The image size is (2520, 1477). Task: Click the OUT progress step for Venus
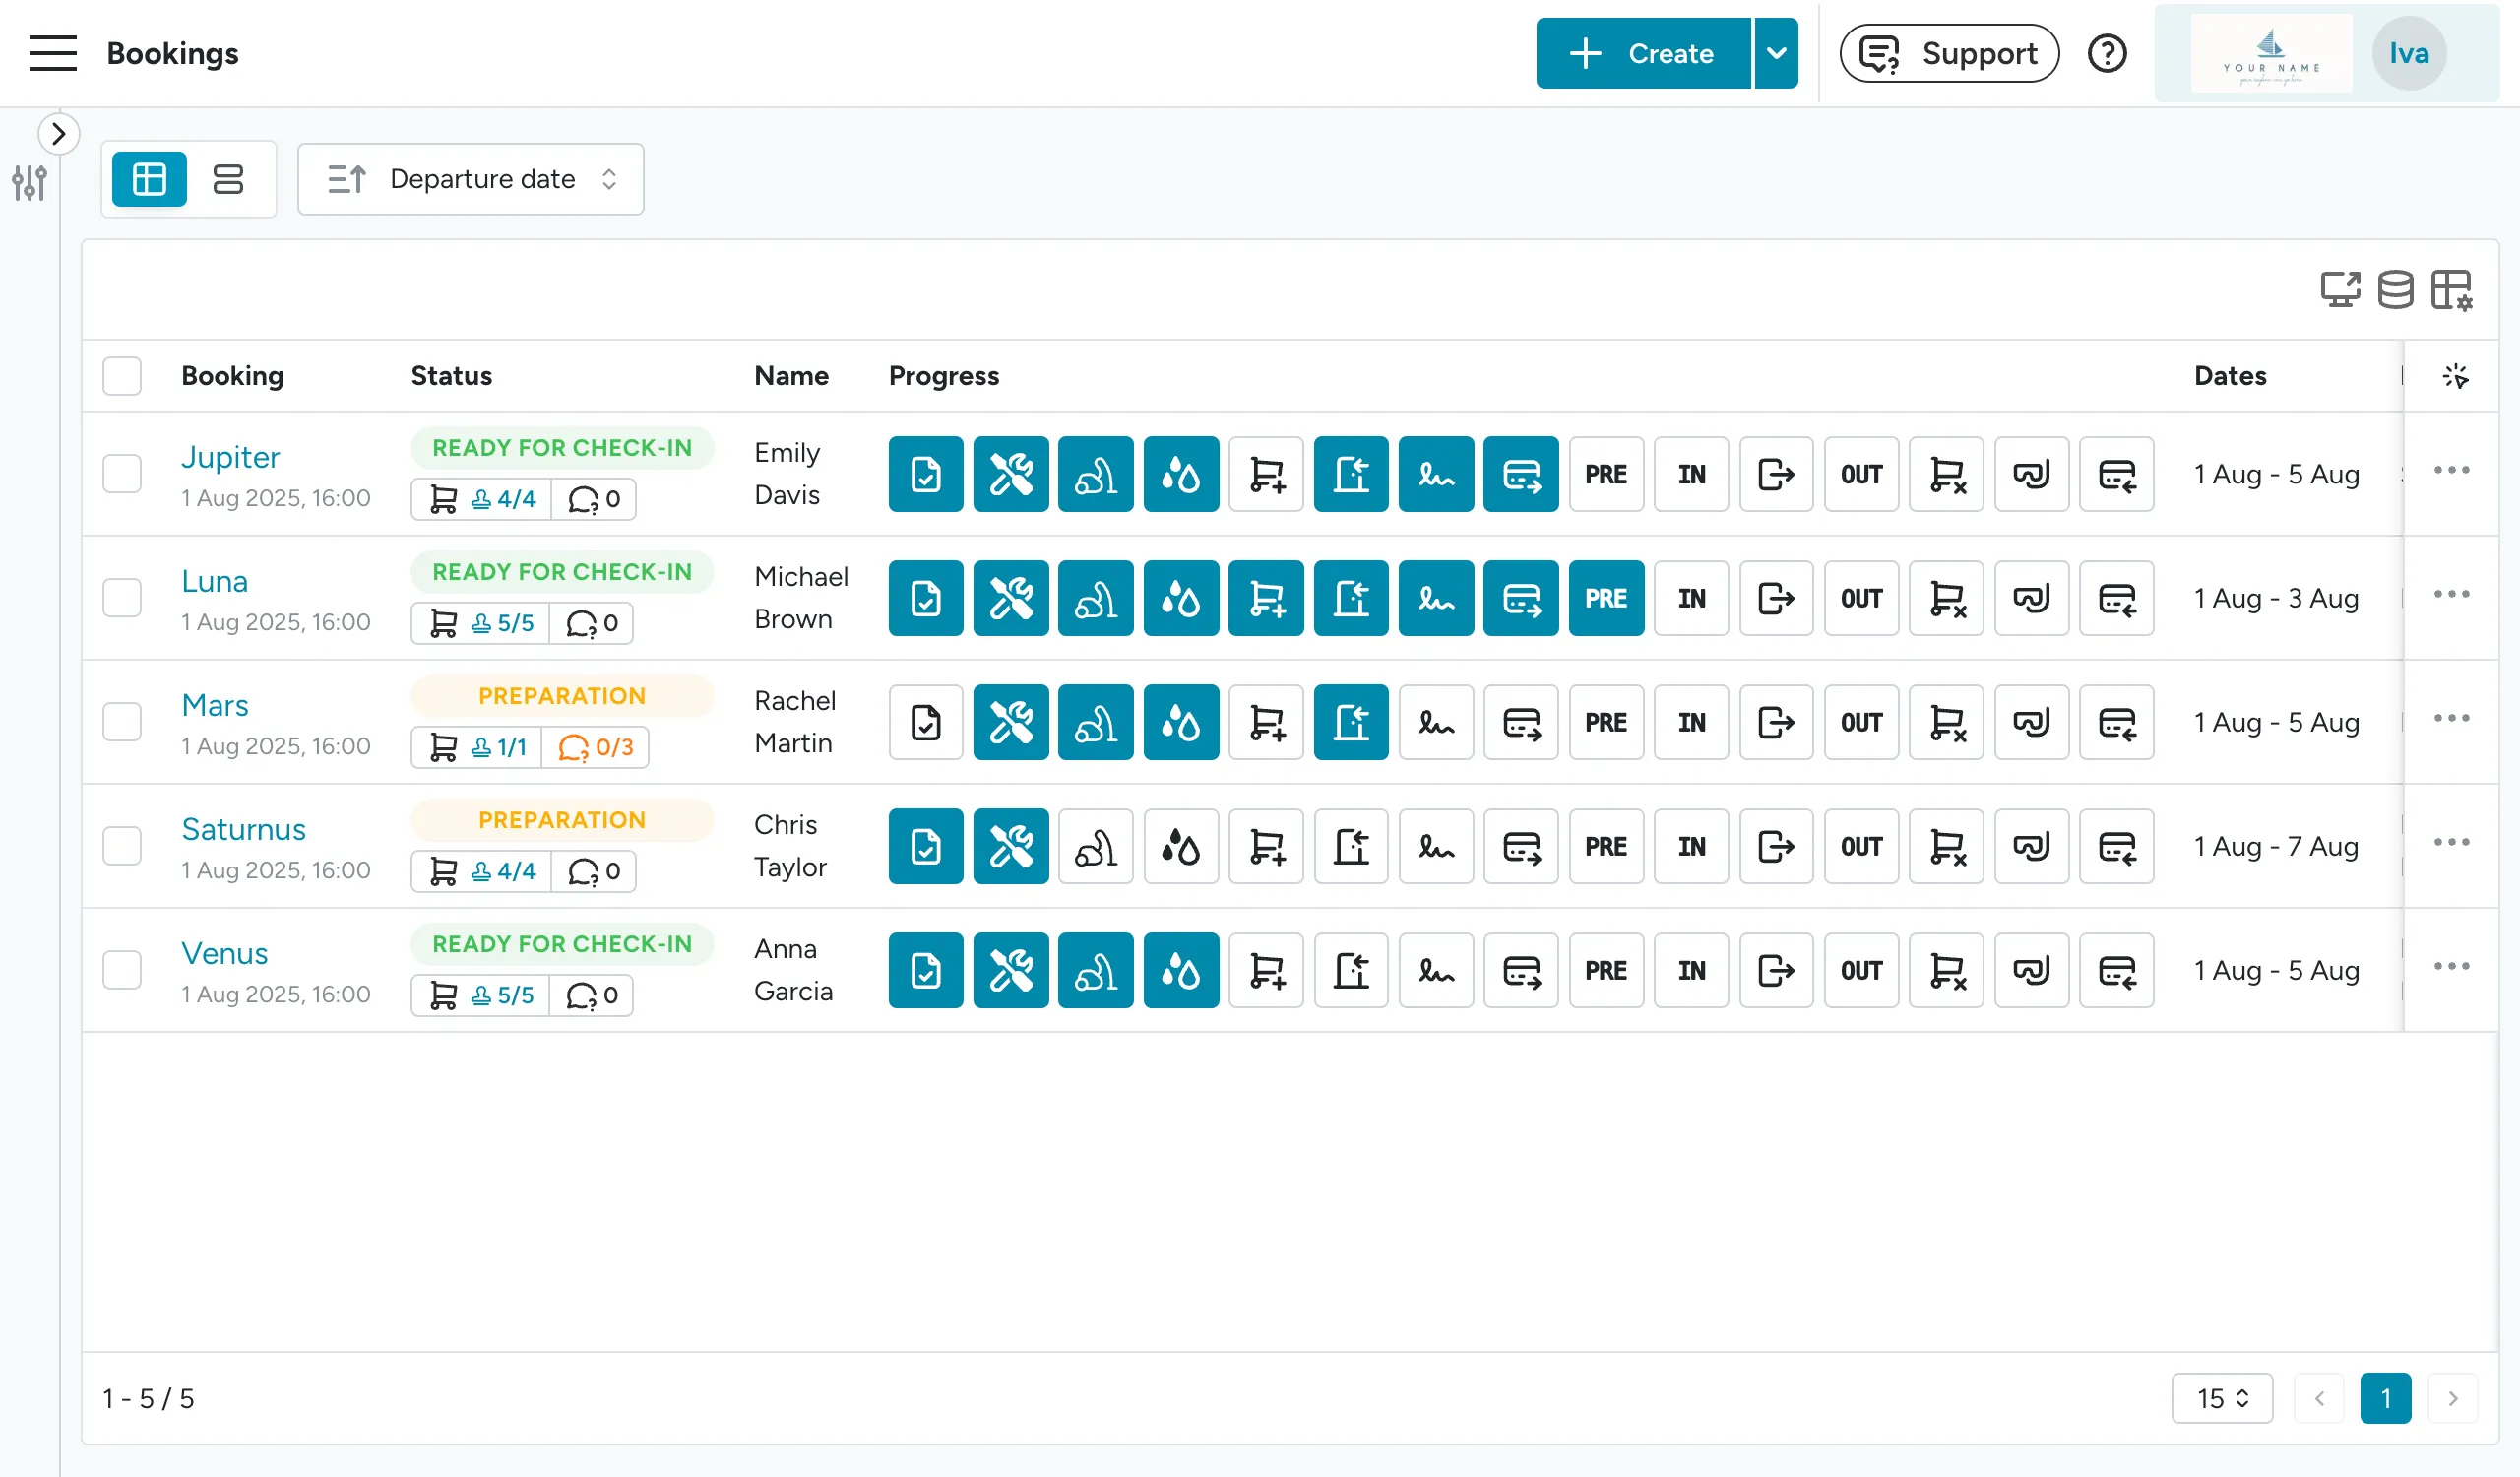click(x=1860, y=971)
